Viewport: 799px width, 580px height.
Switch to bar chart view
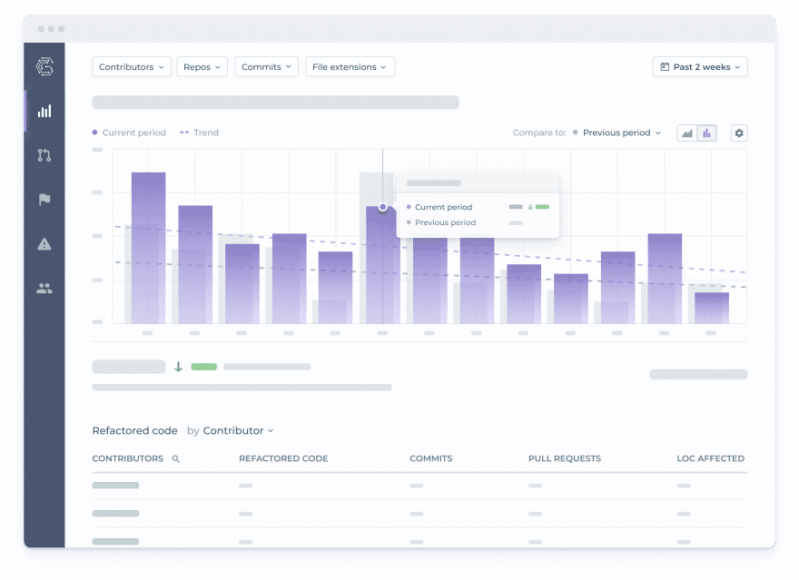707,133
